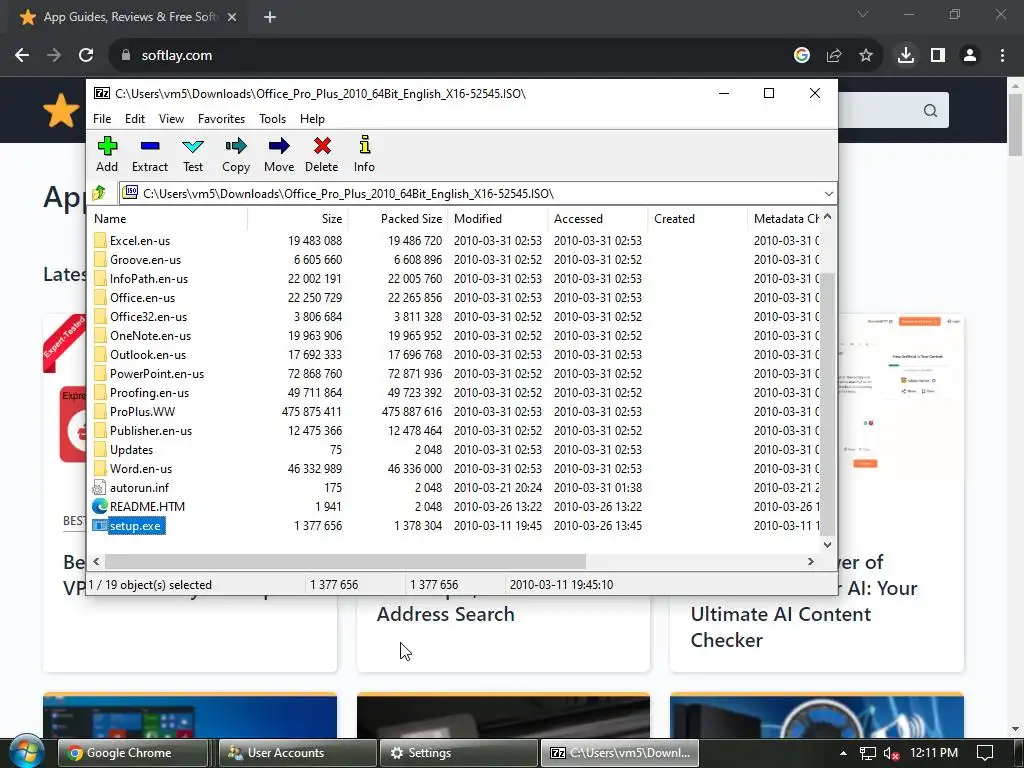
Task: Select the OneNote.en-us folder row
Action: [x=455, y=336]
